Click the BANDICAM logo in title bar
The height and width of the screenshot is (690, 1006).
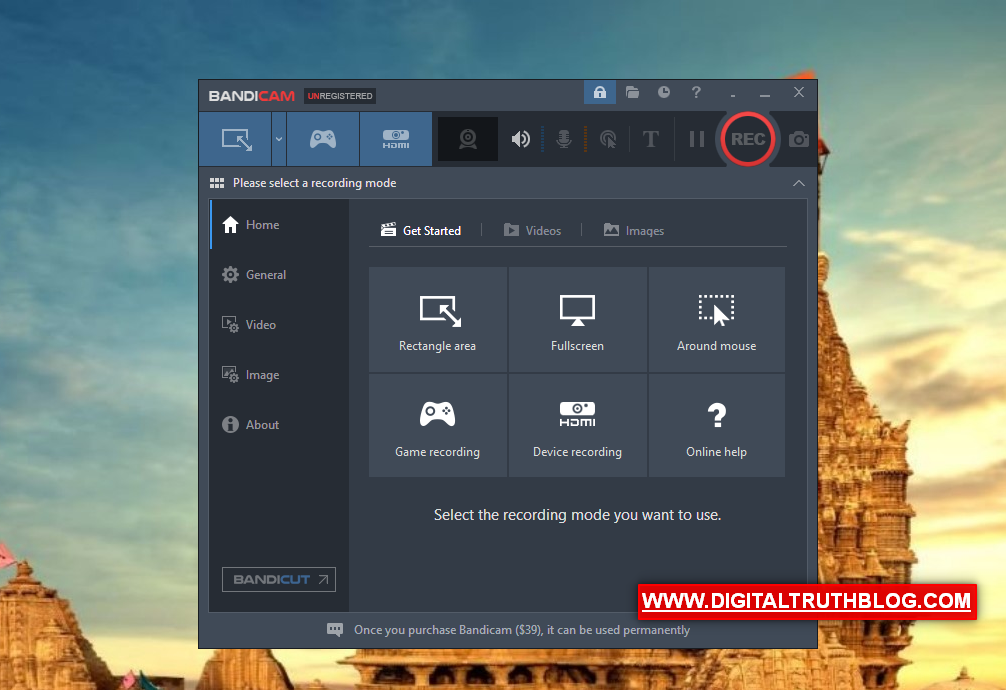point(252,96)
